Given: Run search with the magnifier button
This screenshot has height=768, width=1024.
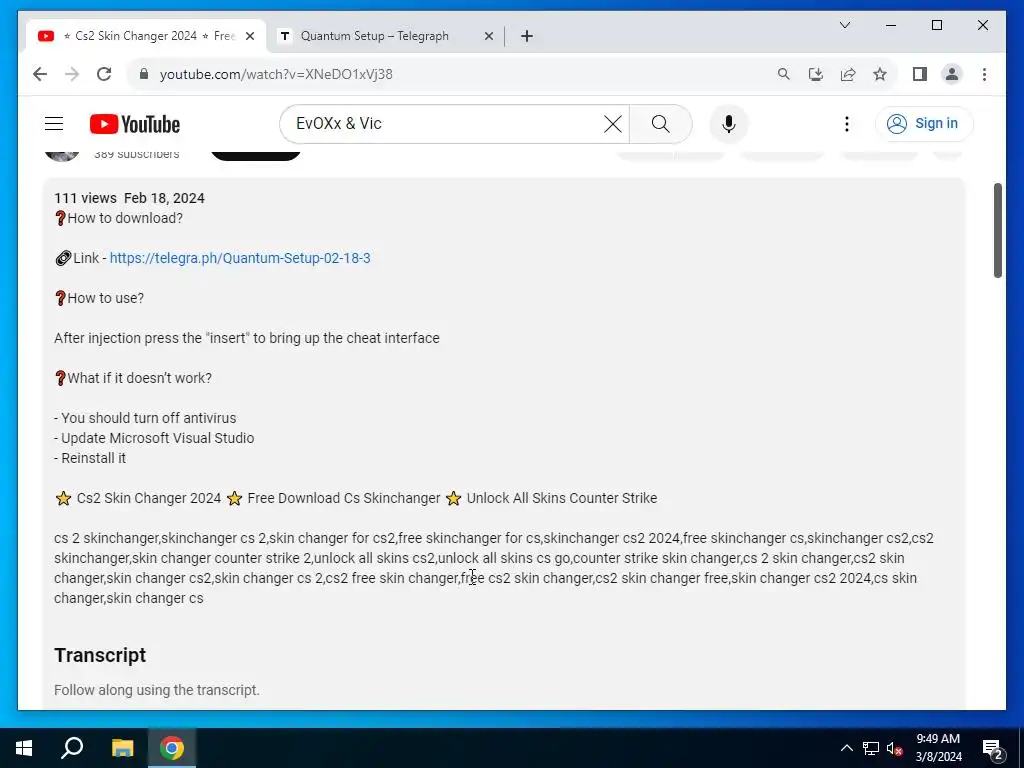Looking at the screenshot, I should pyautogui.click(x=660, y=124).
